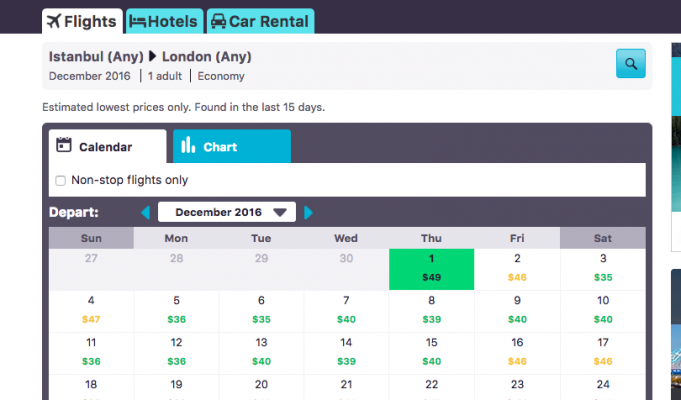681x400 pixels.
Task: Choose December 14 with $39 fare
Action: [x=346, y=351]
